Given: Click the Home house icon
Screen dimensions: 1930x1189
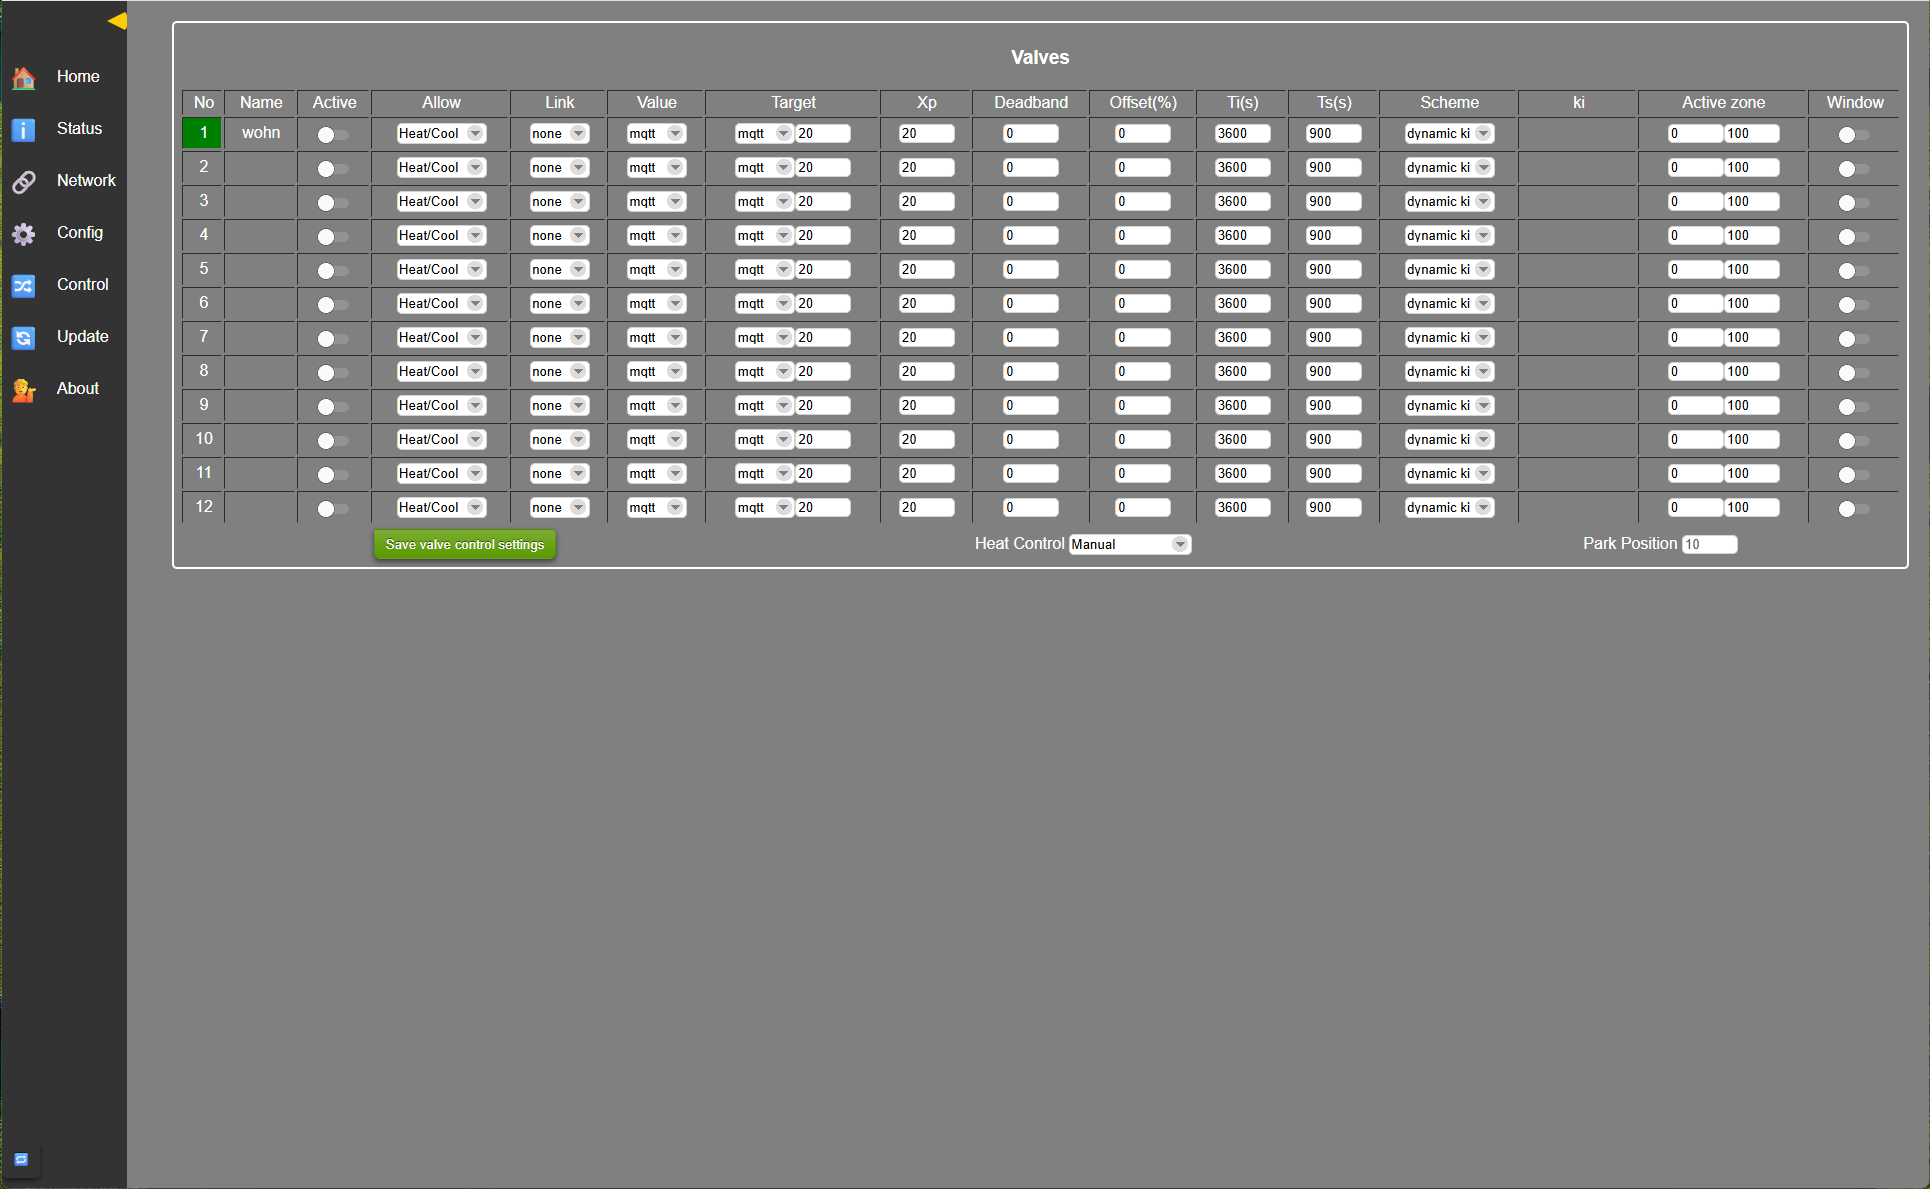Looking at the screenshot, I should pyautogui.click(x=24, y=77).
